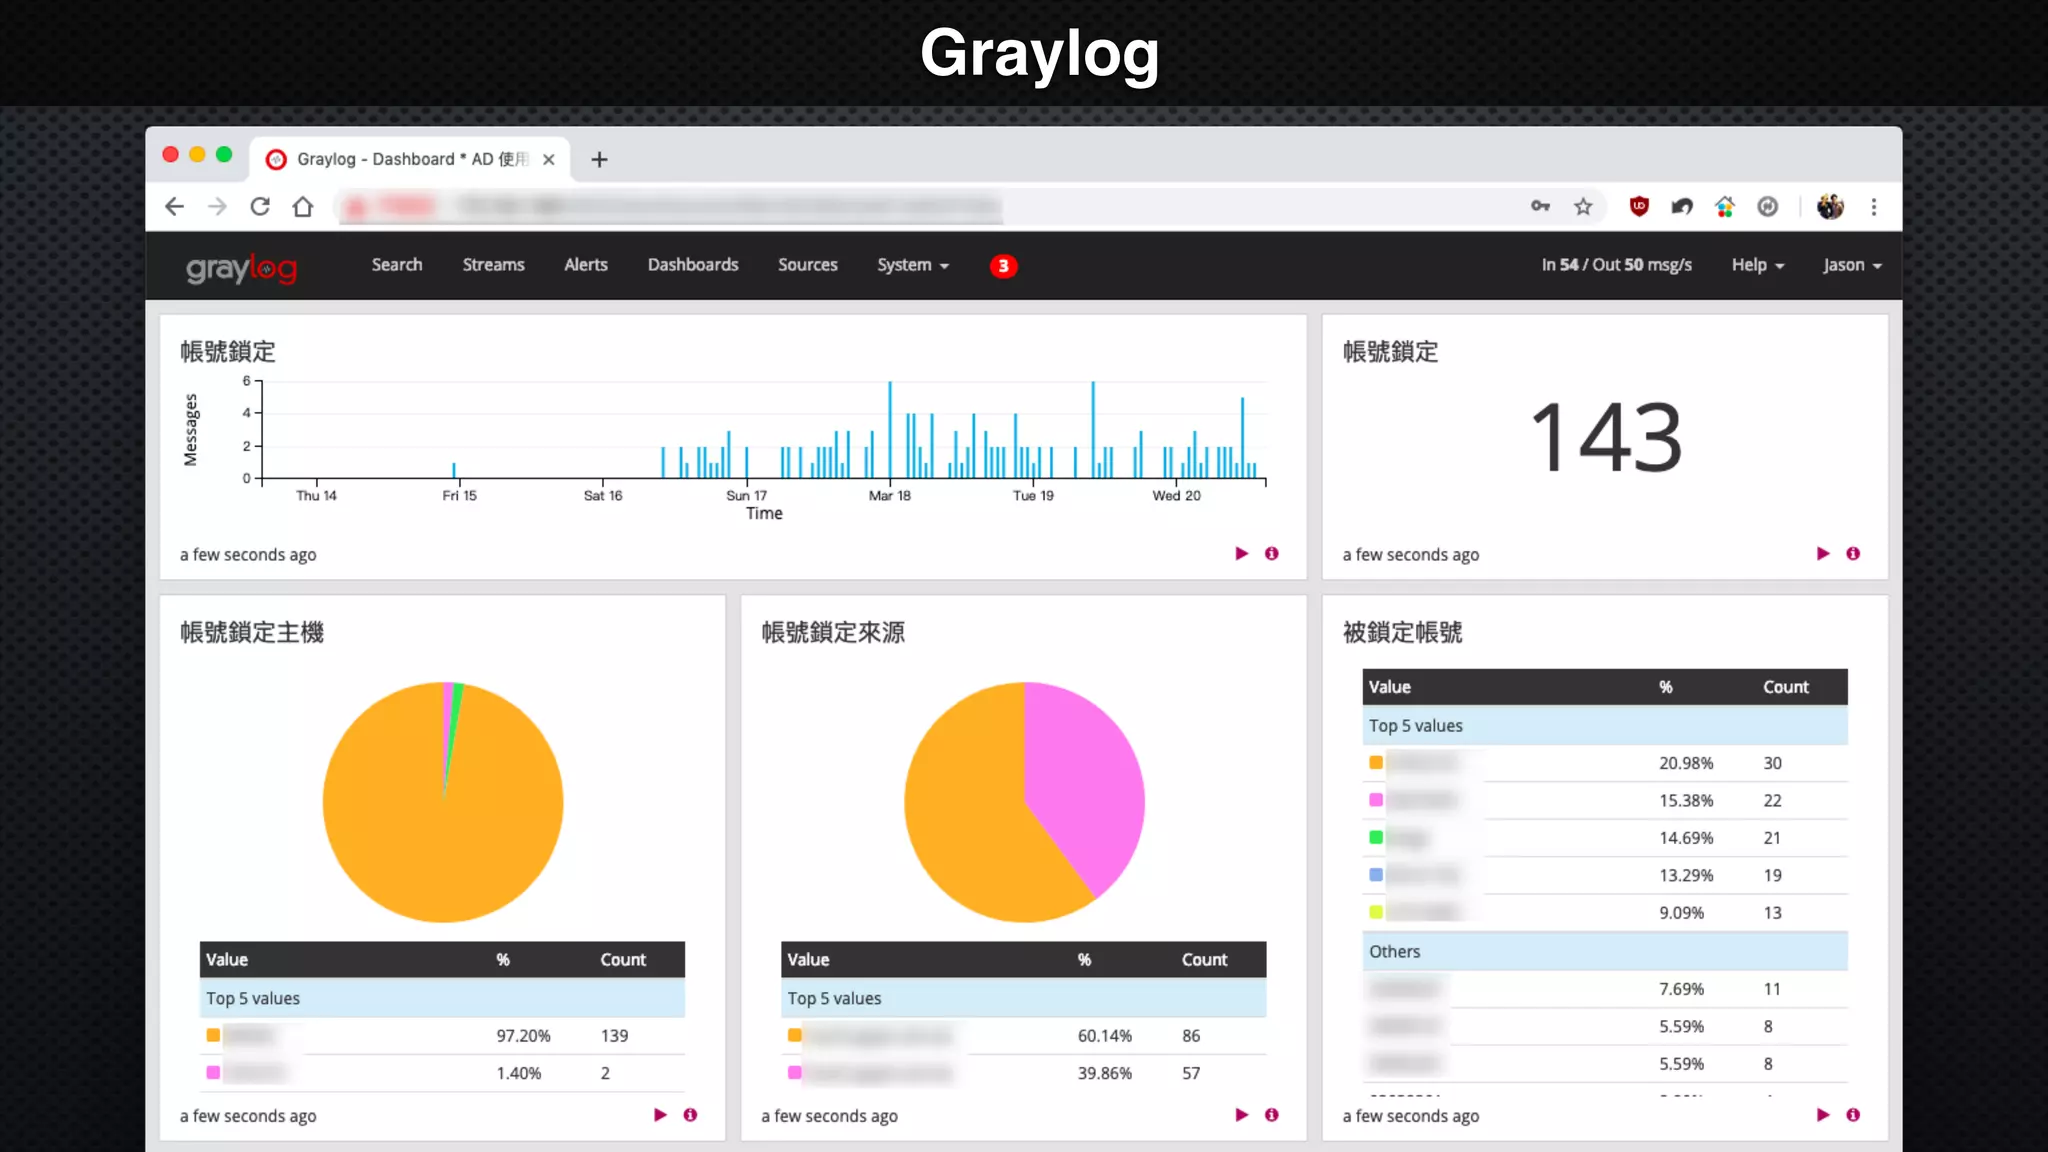Reload the current page
This screenshot has width=2048, height=1152.
pos(260,207)
